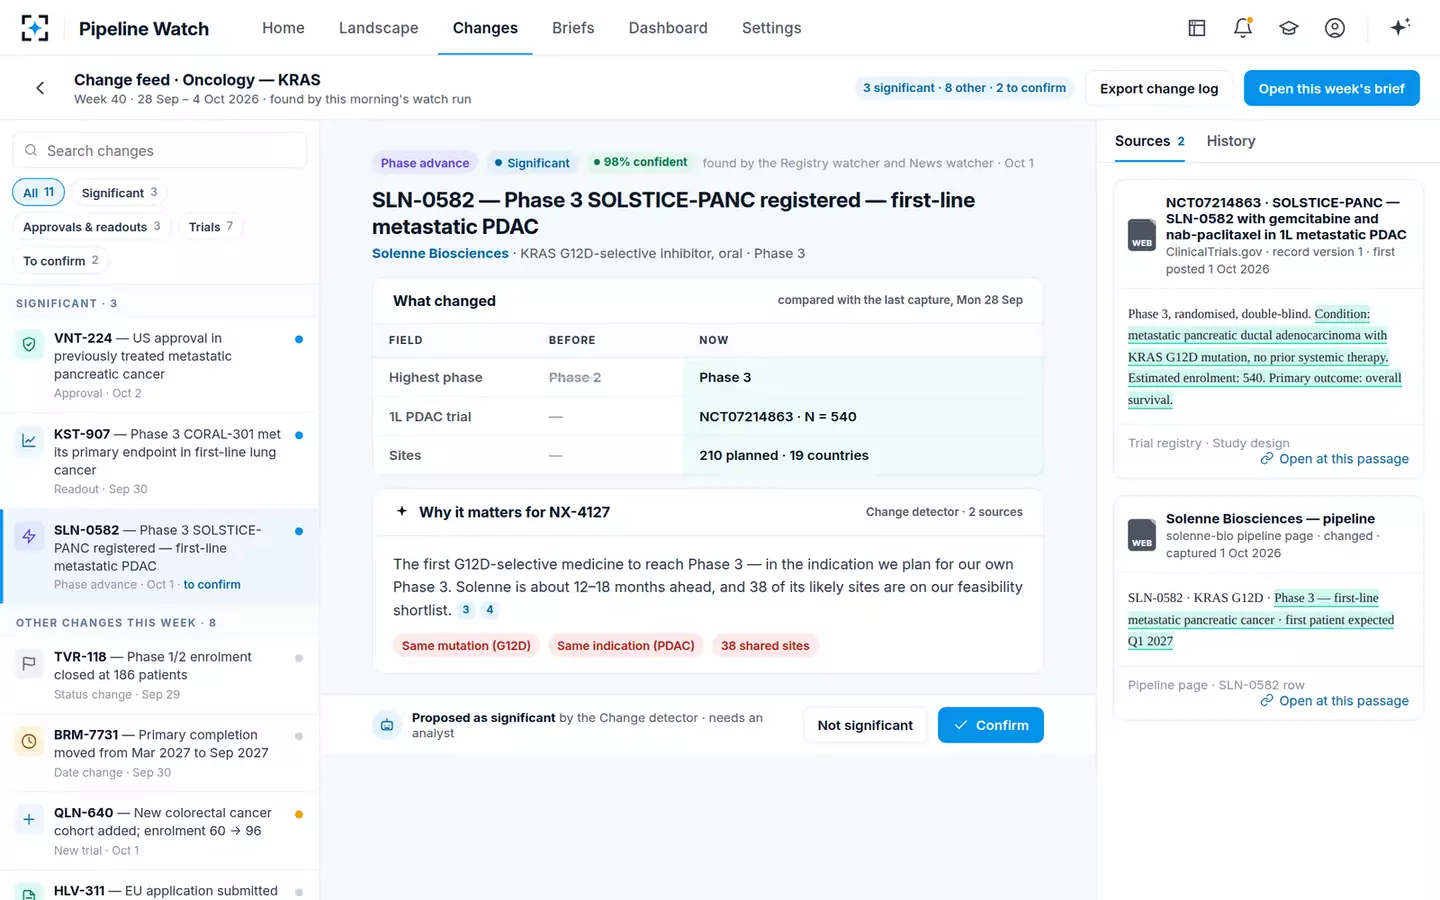
Task: Click the Phase advance badge
Action: point(425,163)
